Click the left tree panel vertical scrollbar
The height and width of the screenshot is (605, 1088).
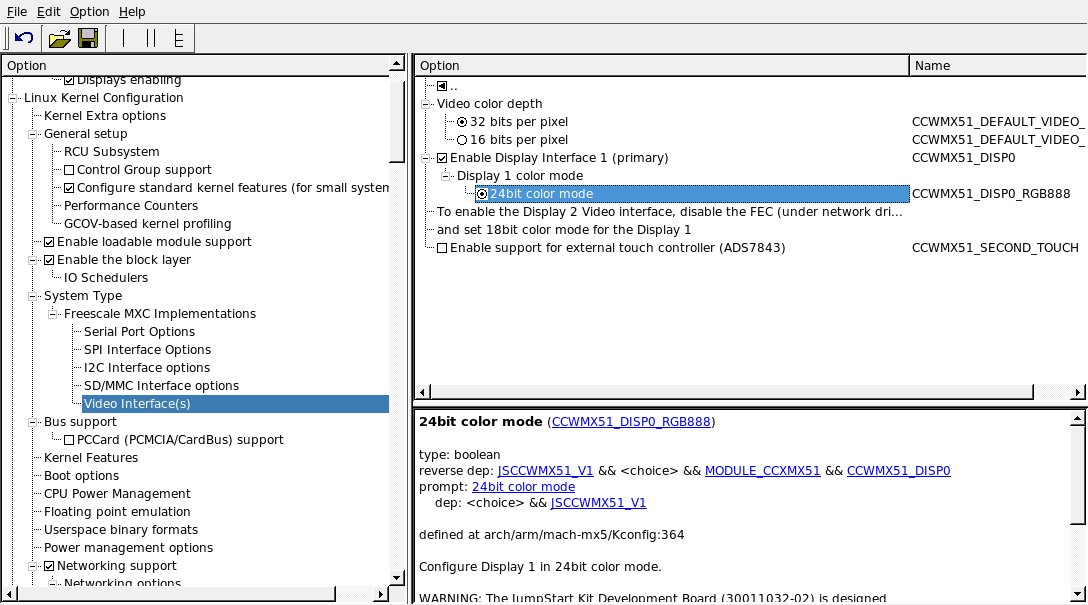click(398, 300)
